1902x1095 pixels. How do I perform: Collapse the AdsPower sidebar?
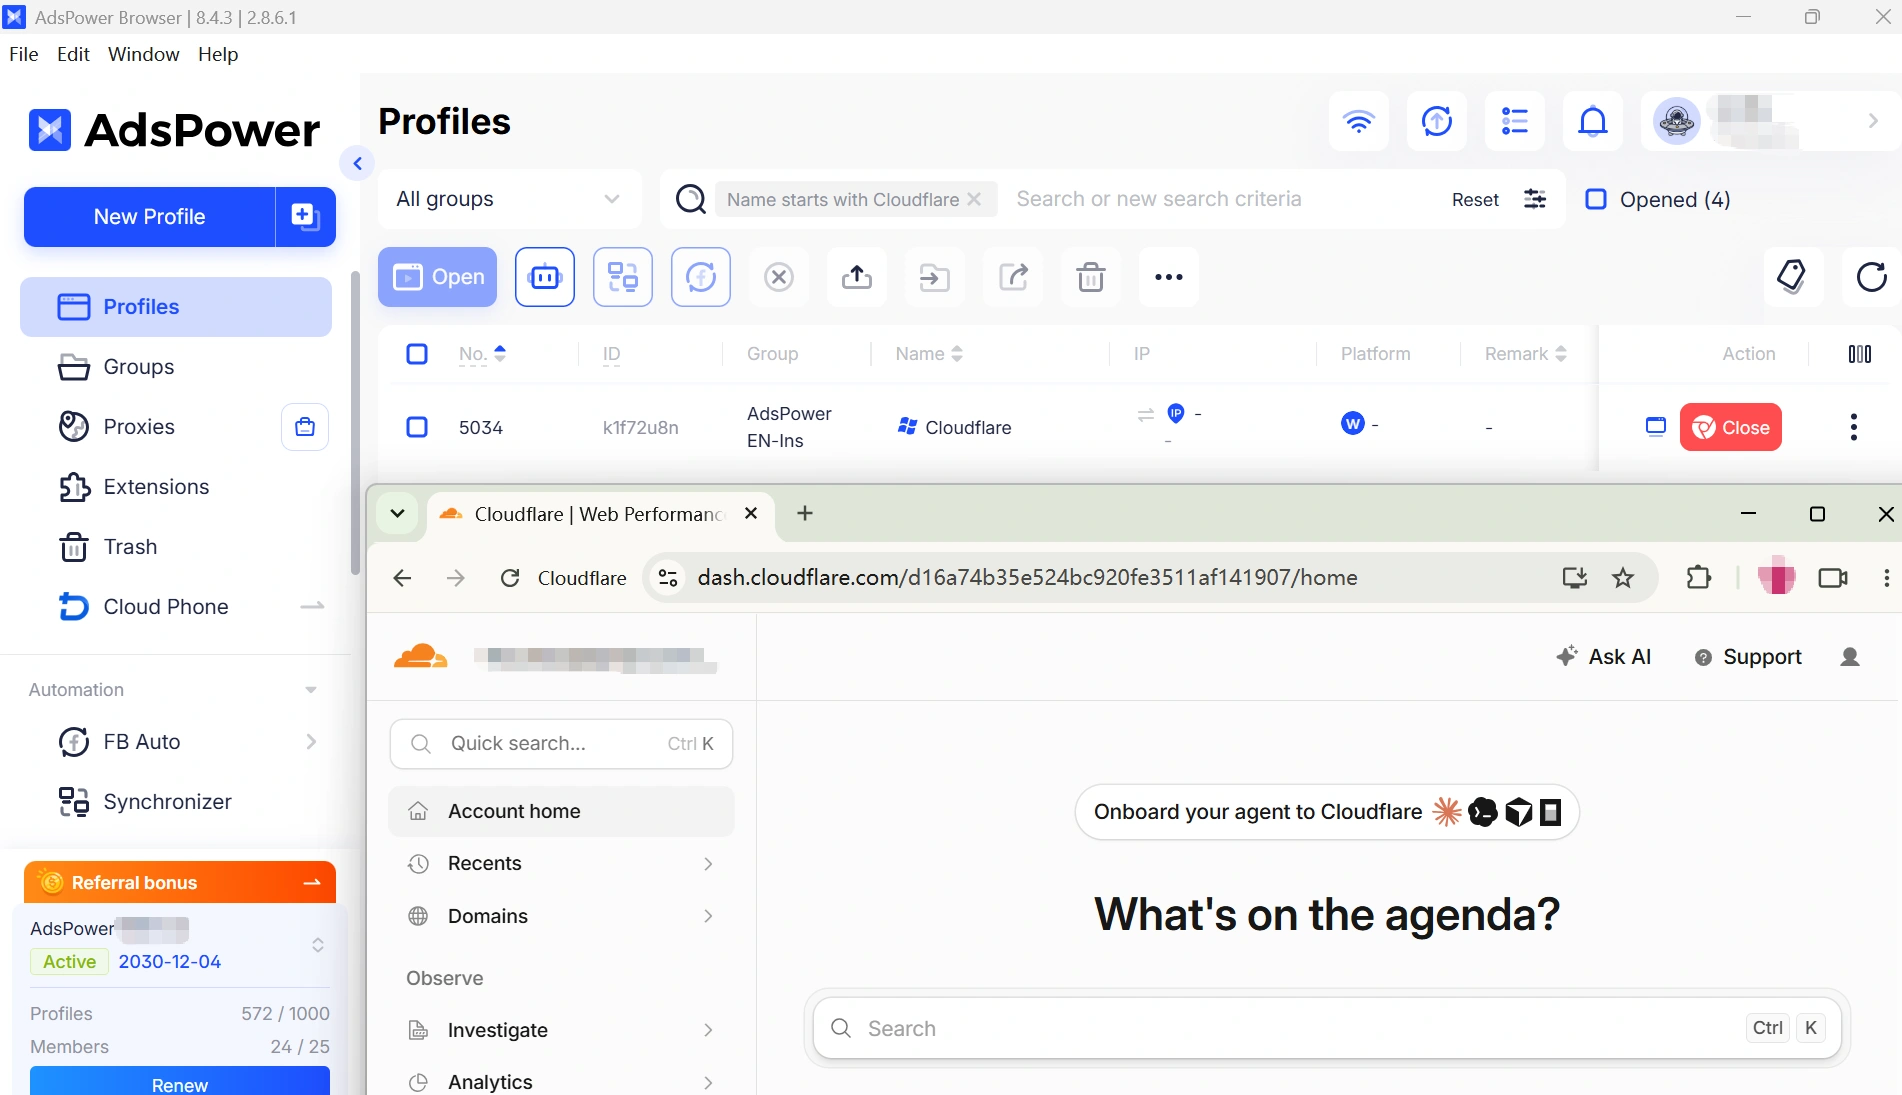(357, 163)
